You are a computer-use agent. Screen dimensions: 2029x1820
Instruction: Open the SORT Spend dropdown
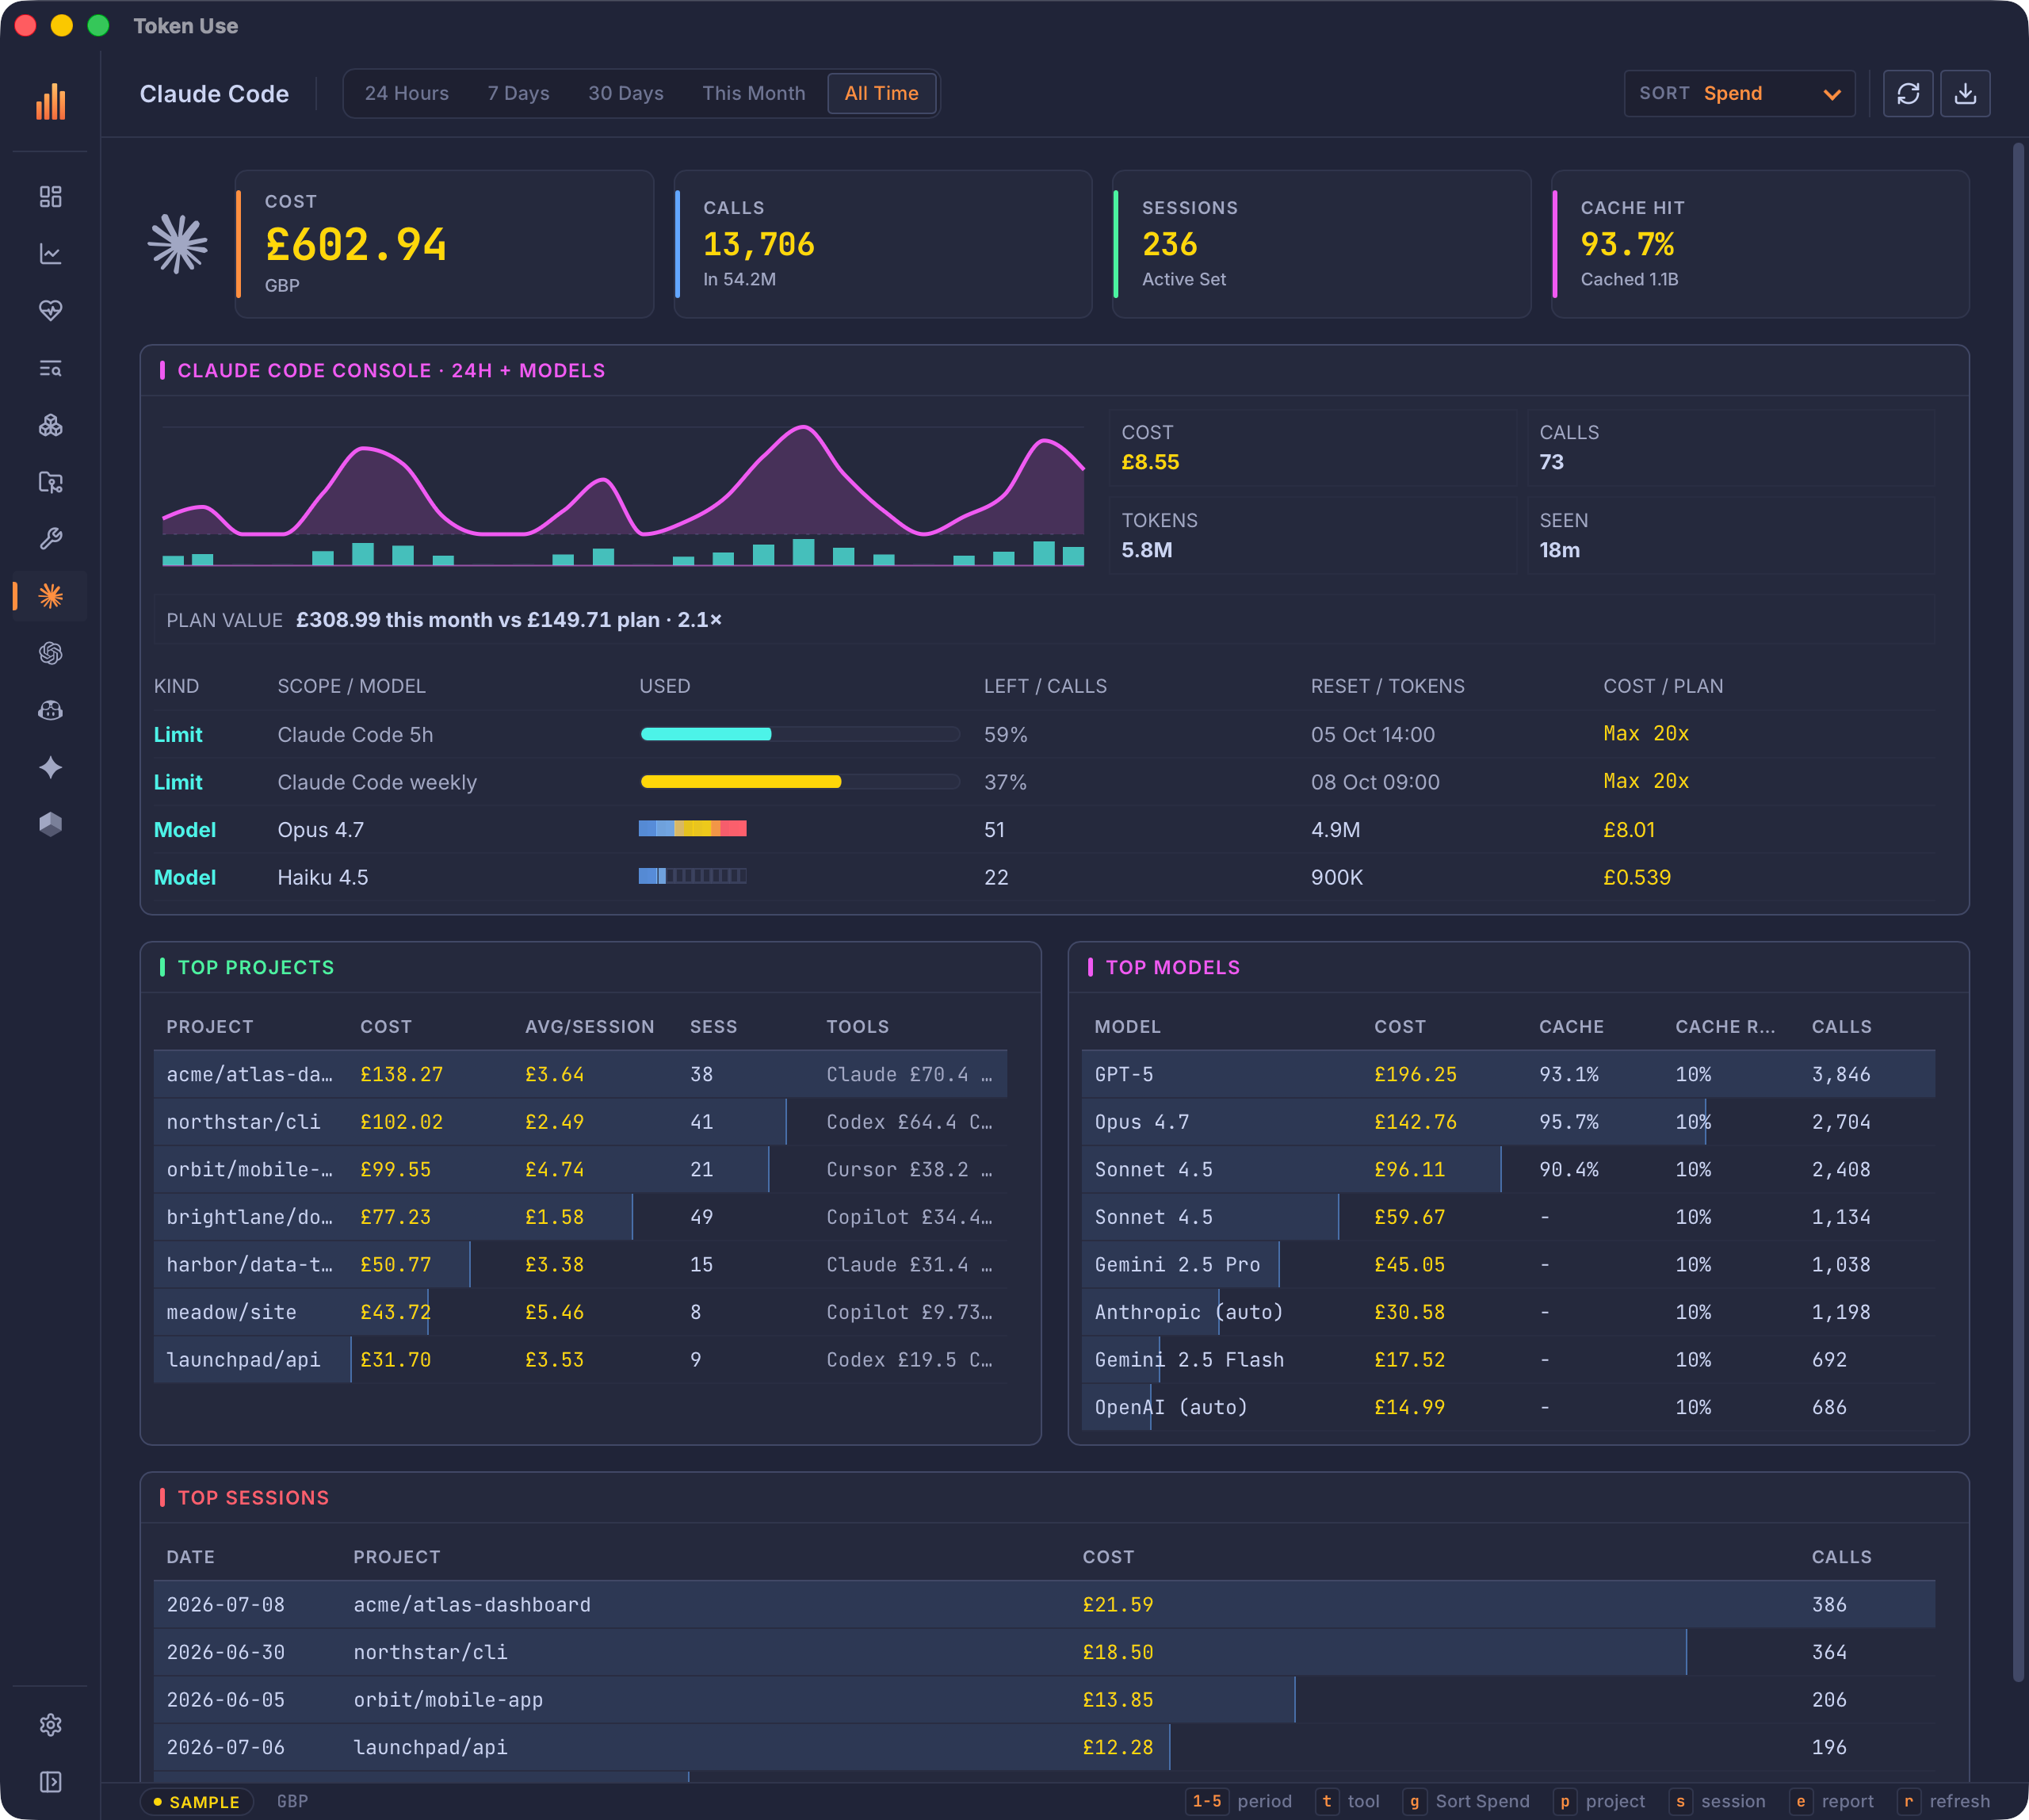(1739, 93)
